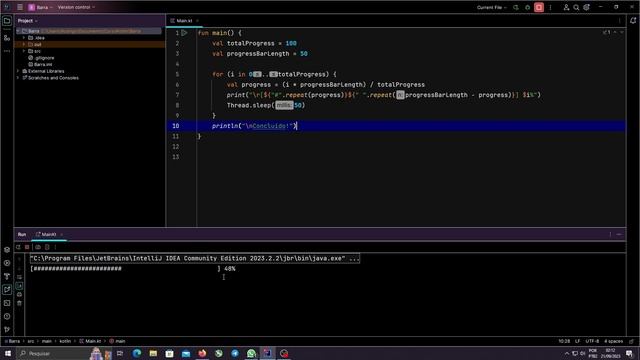Stop the process in the Run toolbar
The height and width of the screenshot is (360, 640).
click(27, 247)
